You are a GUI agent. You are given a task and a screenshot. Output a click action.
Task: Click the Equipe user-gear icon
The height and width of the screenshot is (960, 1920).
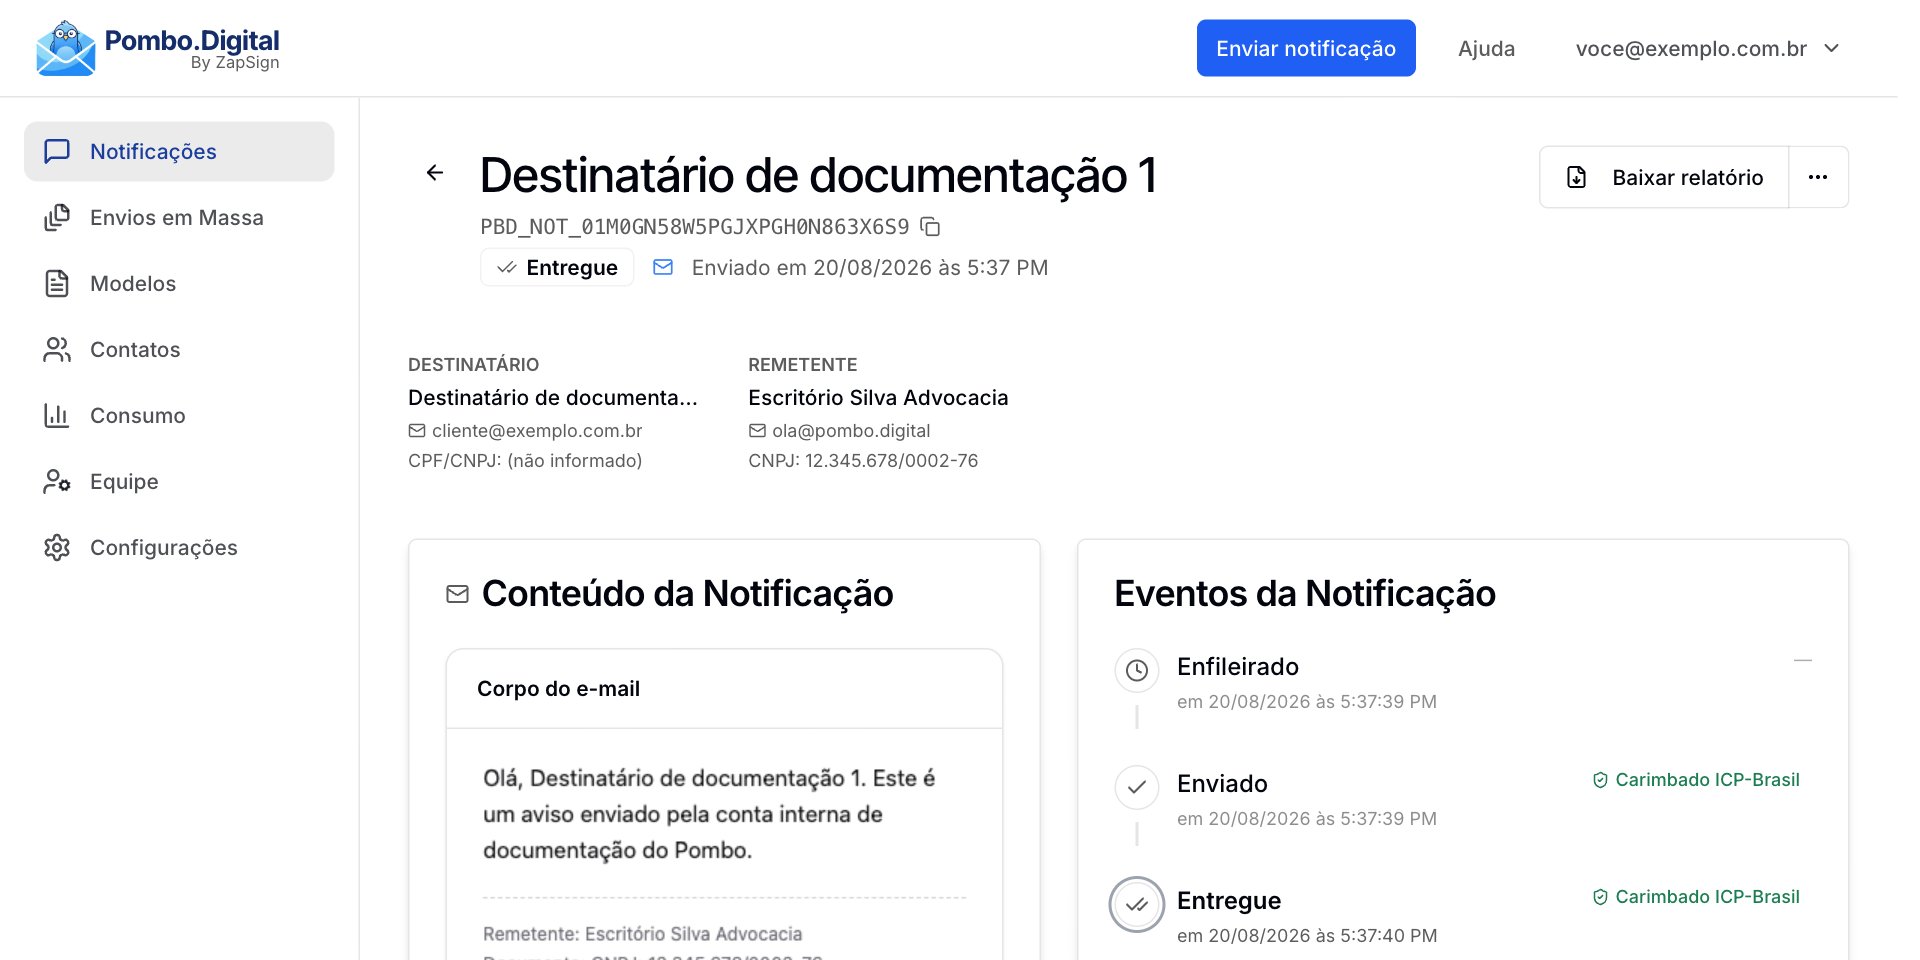click(x=57, y=481)
